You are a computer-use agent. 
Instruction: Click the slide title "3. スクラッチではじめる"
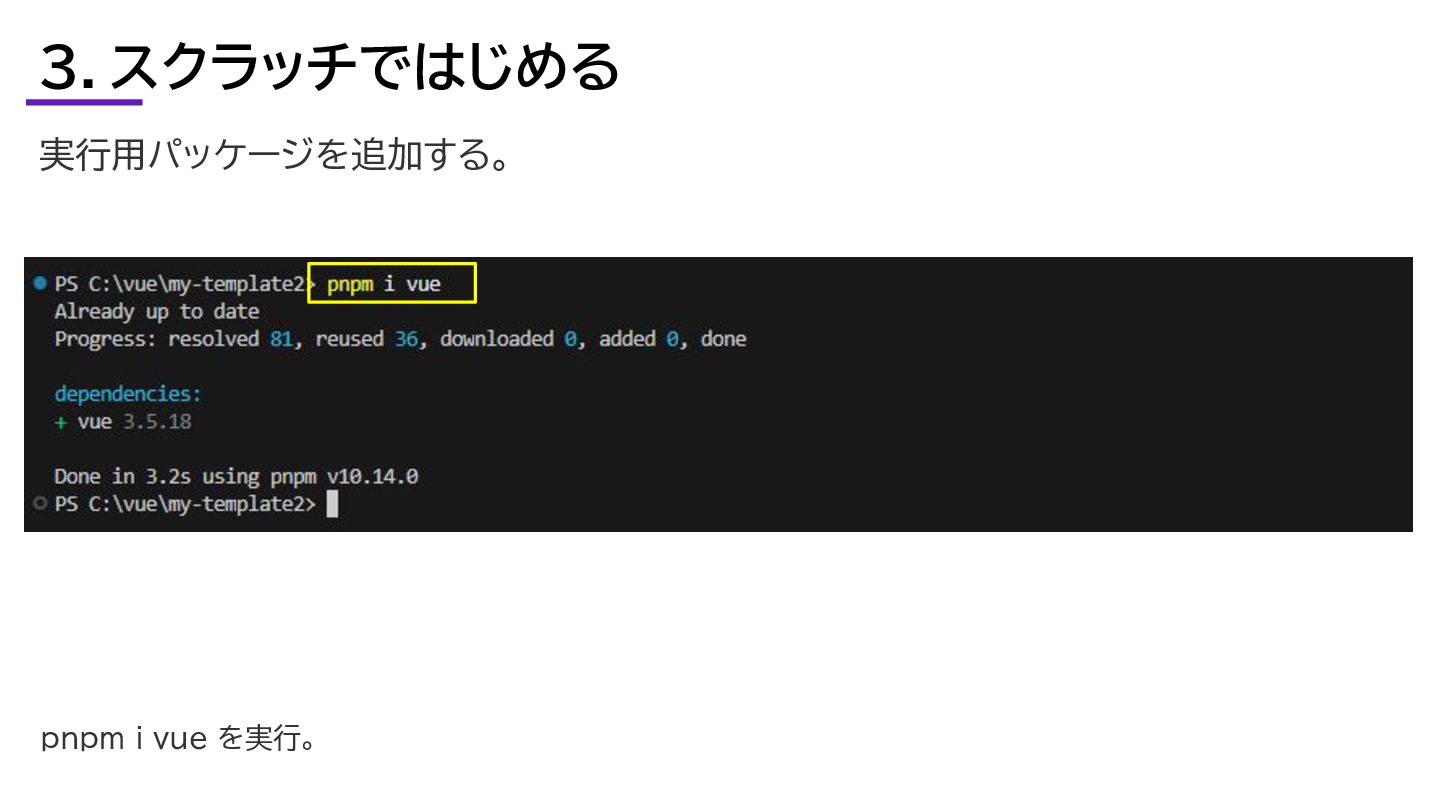coord(330,68)
